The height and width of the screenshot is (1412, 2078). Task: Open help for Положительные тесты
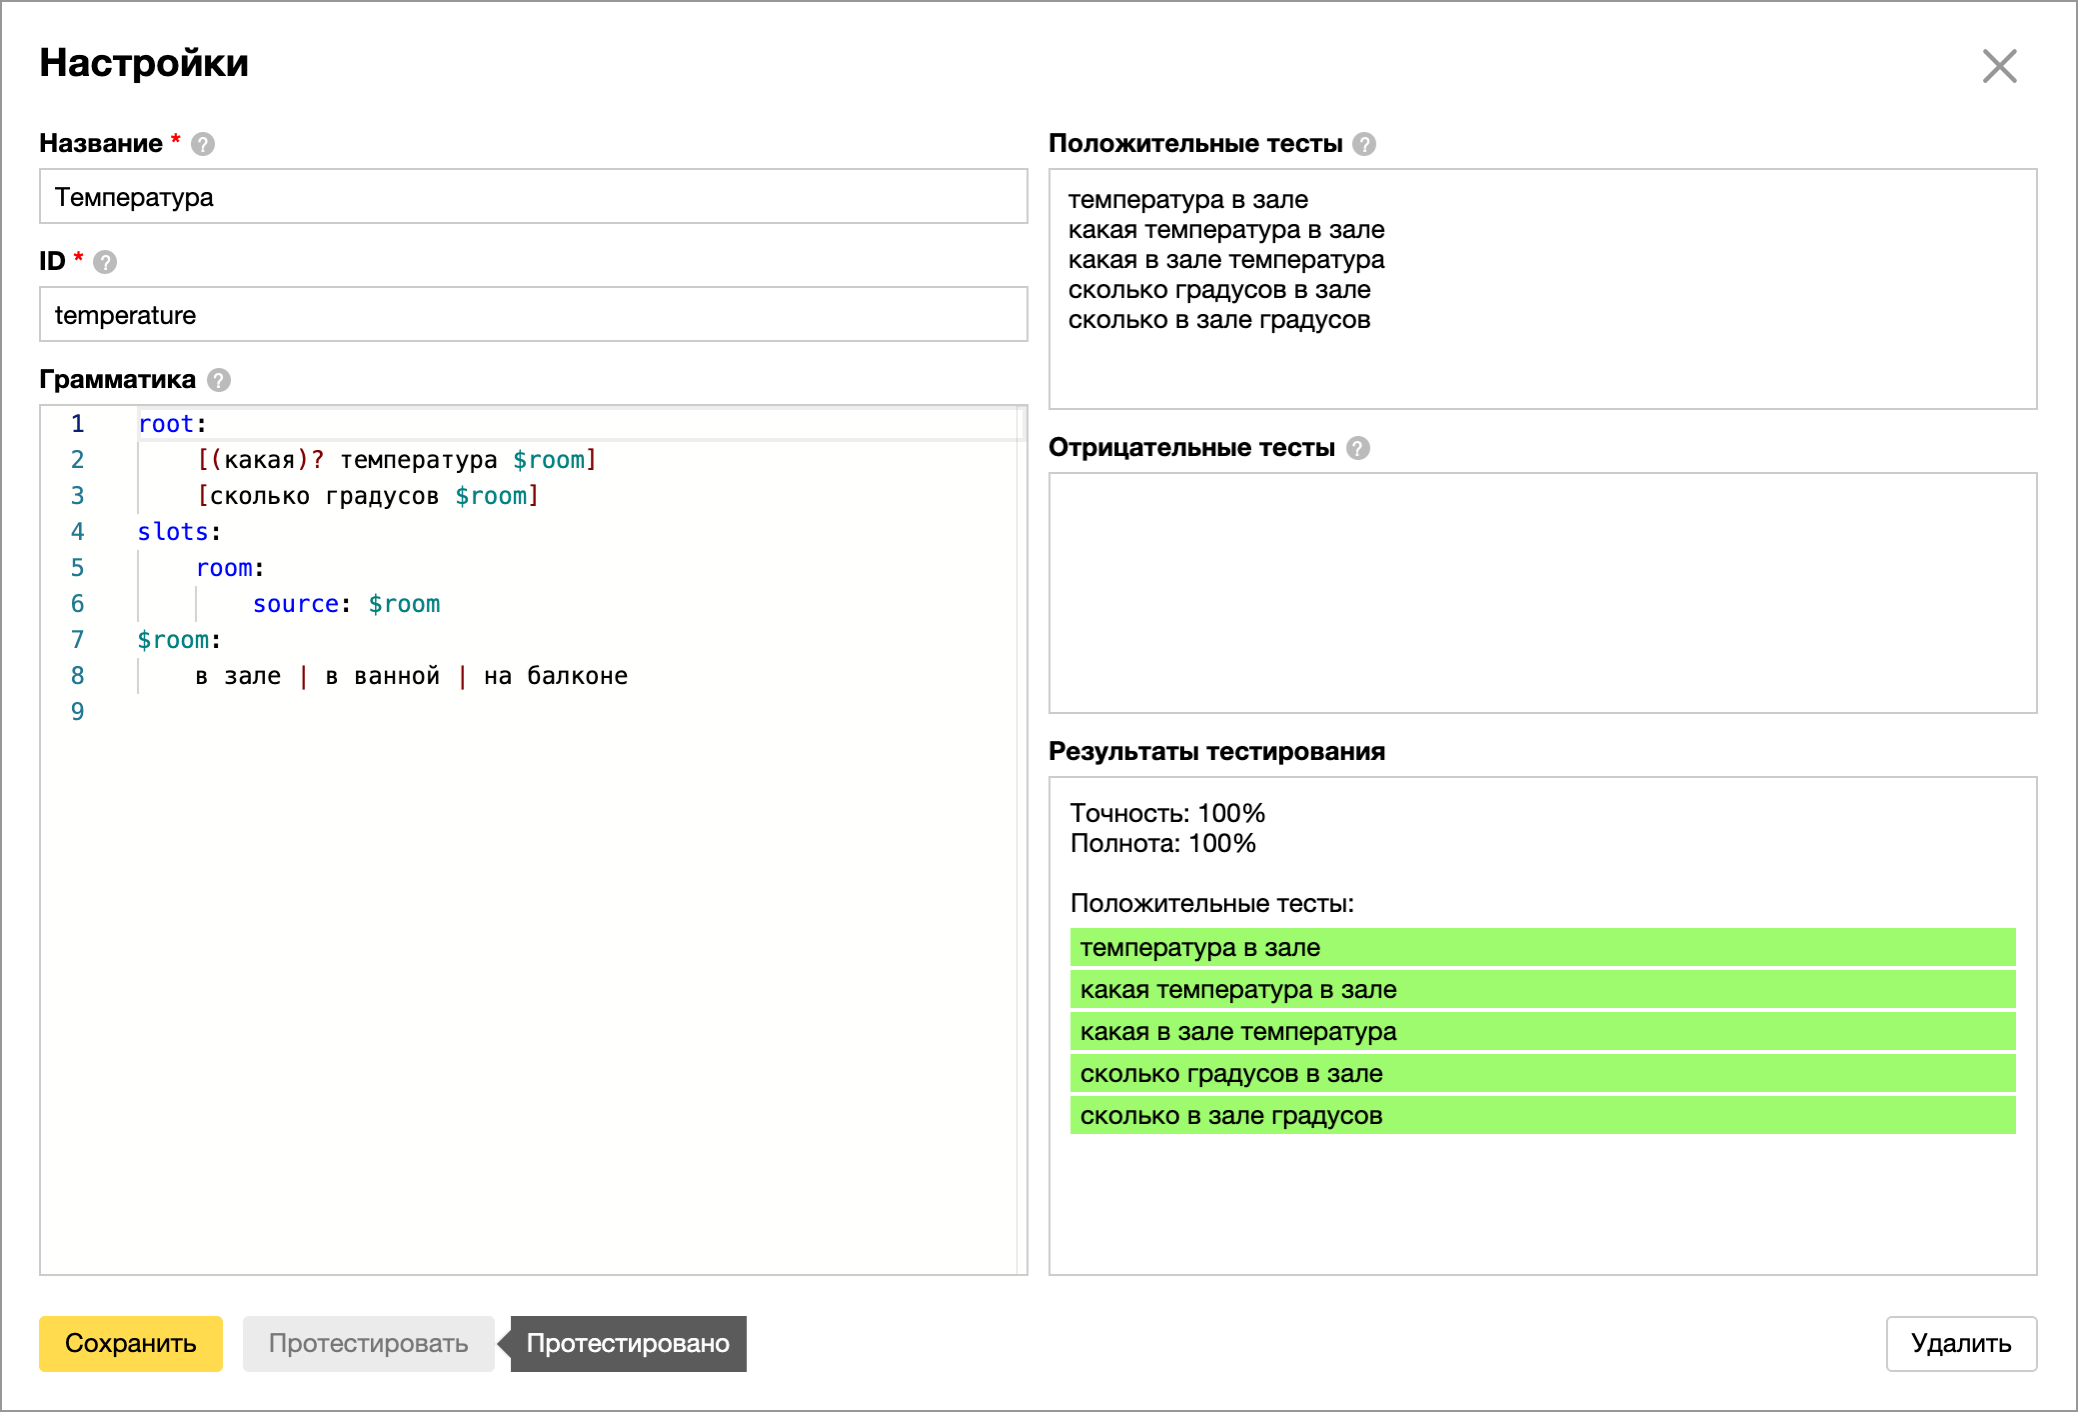coord(1364,144)
